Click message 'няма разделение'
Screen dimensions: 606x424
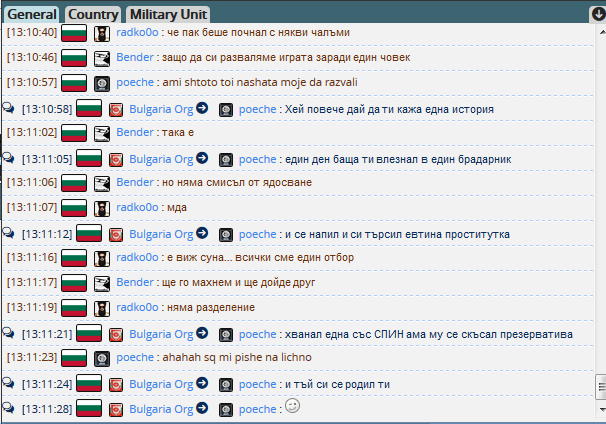point(211,308)
